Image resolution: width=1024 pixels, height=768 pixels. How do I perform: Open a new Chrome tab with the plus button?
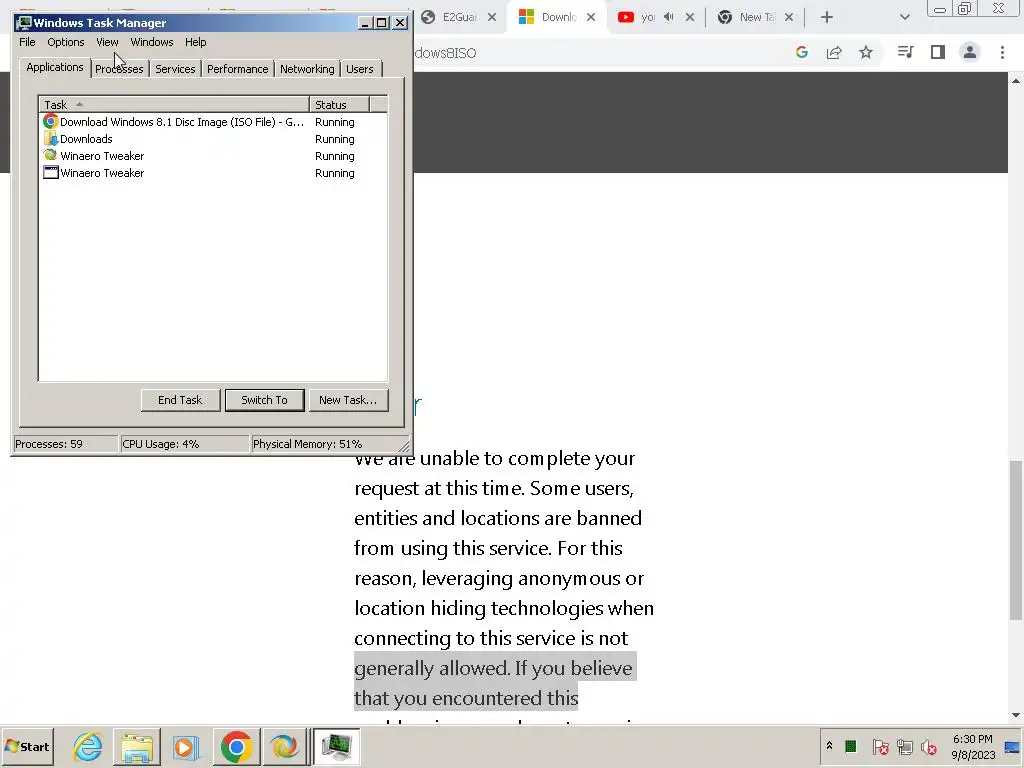click(827, 17)
